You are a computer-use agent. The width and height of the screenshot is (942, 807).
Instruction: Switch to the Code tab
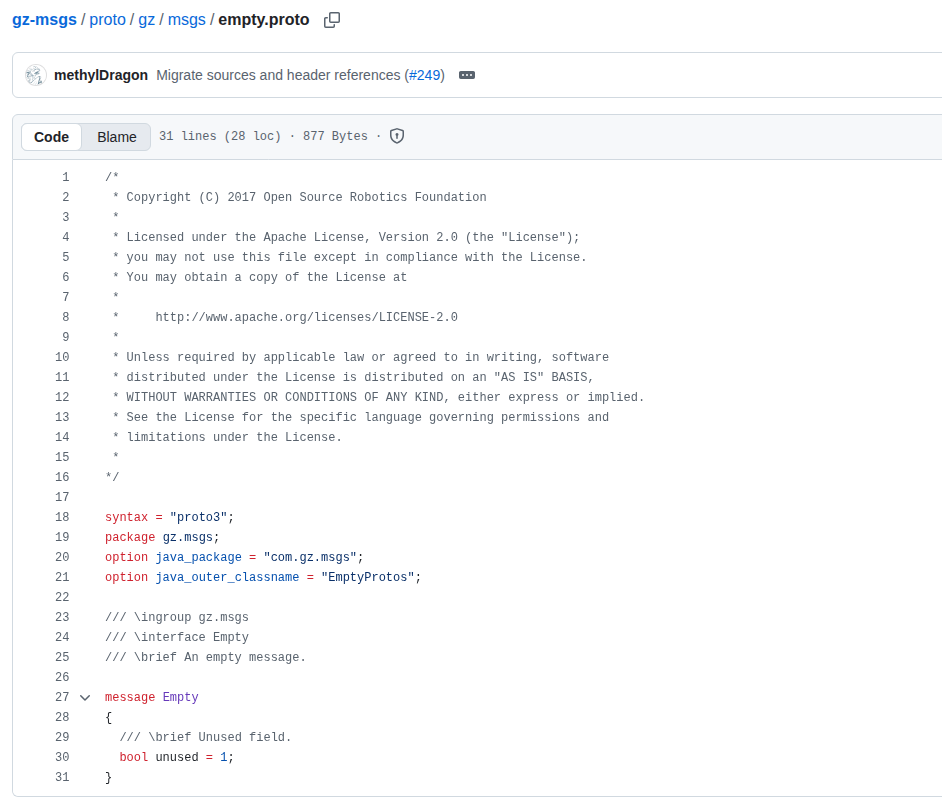coord(52,137)
